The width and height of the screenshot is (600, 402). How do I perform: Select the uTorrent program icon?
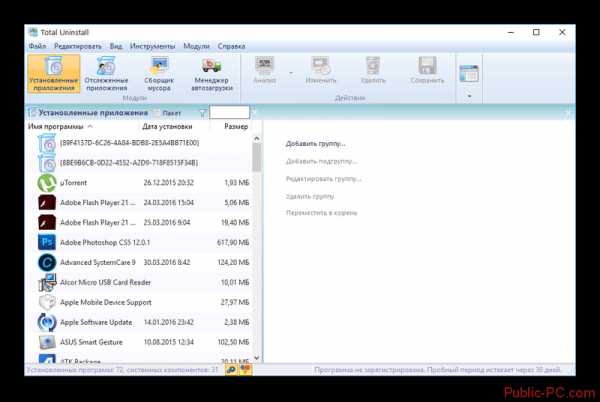point(47,183)
